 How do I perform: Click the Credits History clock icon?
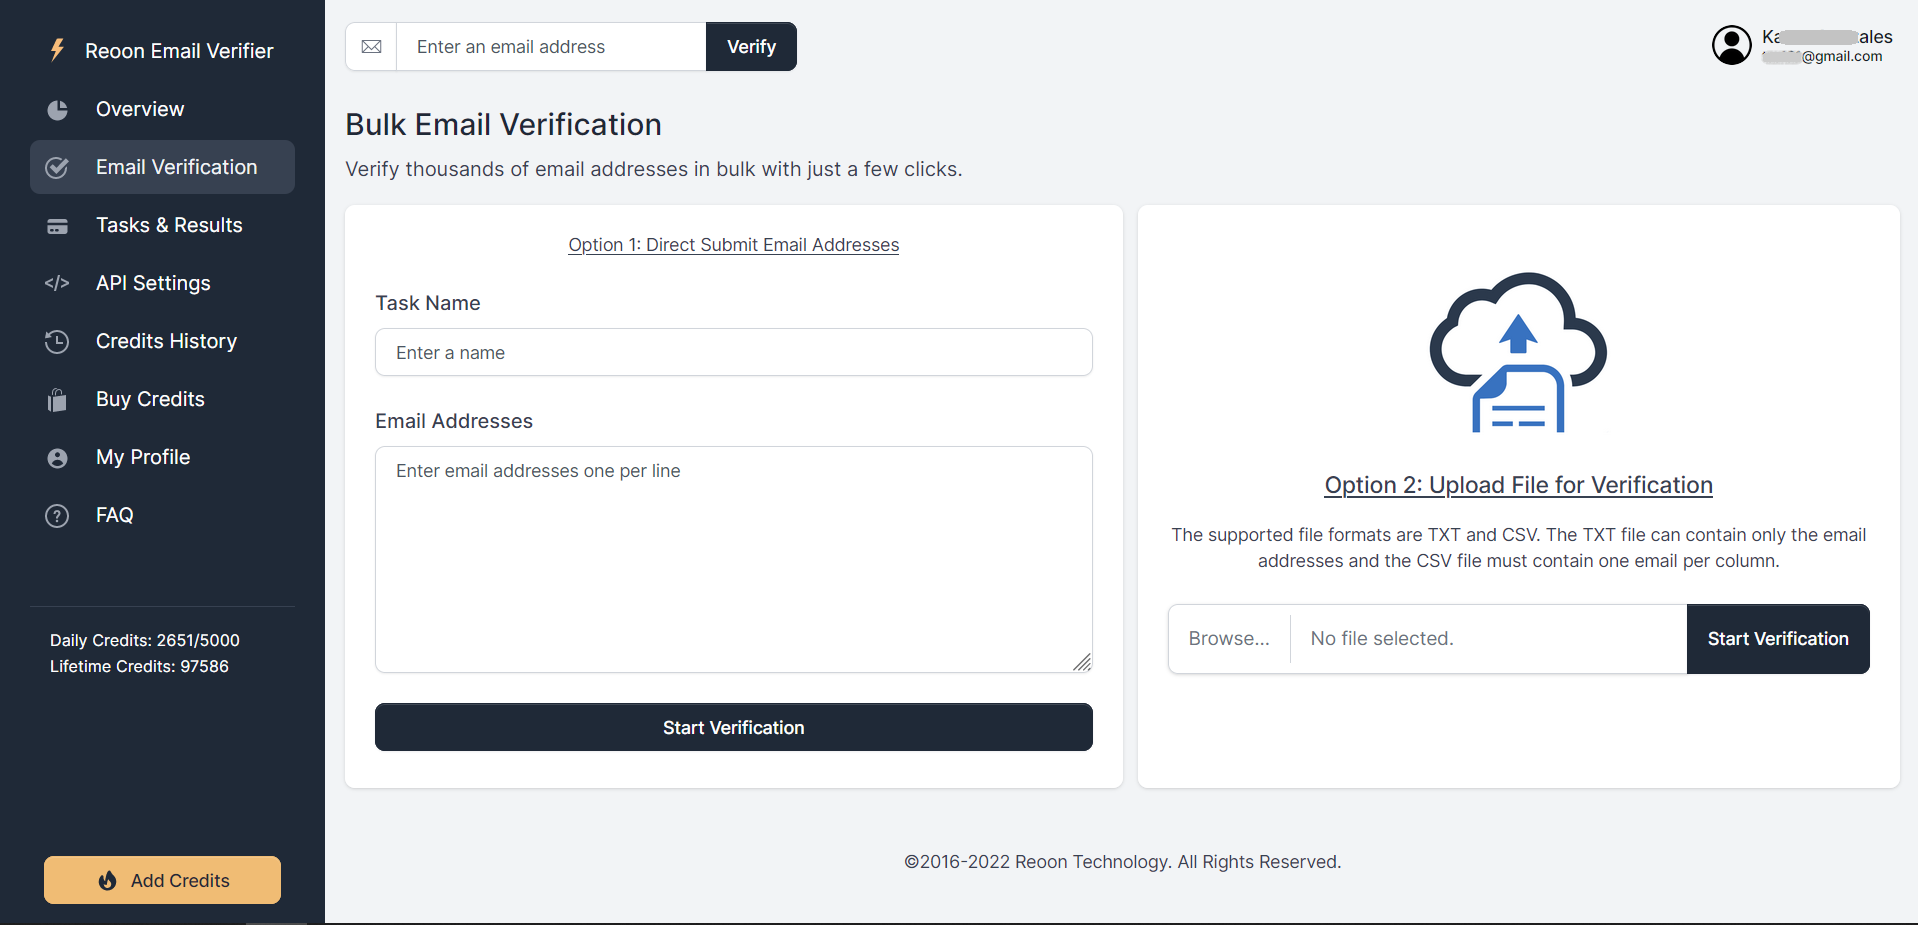pyautogui.click(x=57, y=342)
